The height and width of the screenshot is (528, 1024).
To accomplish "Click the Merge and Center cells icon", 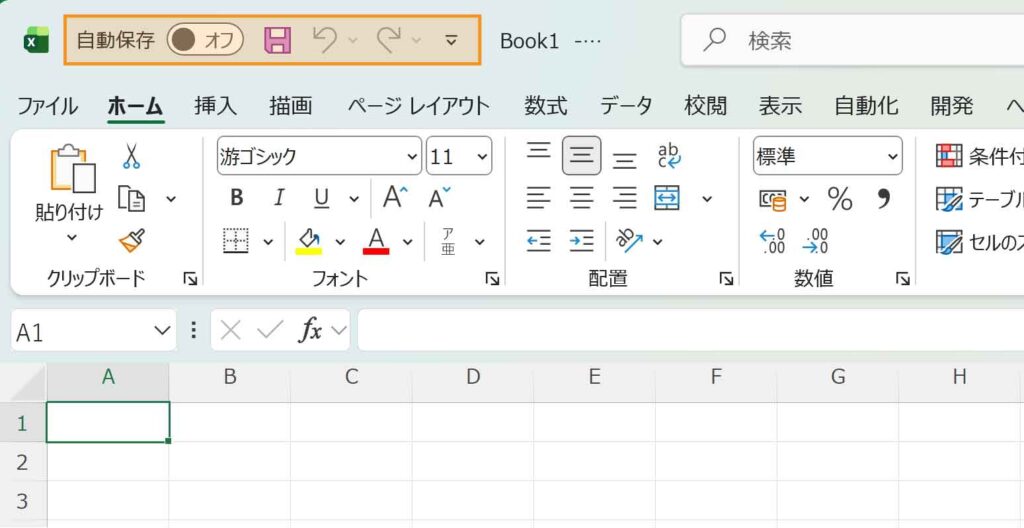I will pyautogui.click(x=667, y=198).
